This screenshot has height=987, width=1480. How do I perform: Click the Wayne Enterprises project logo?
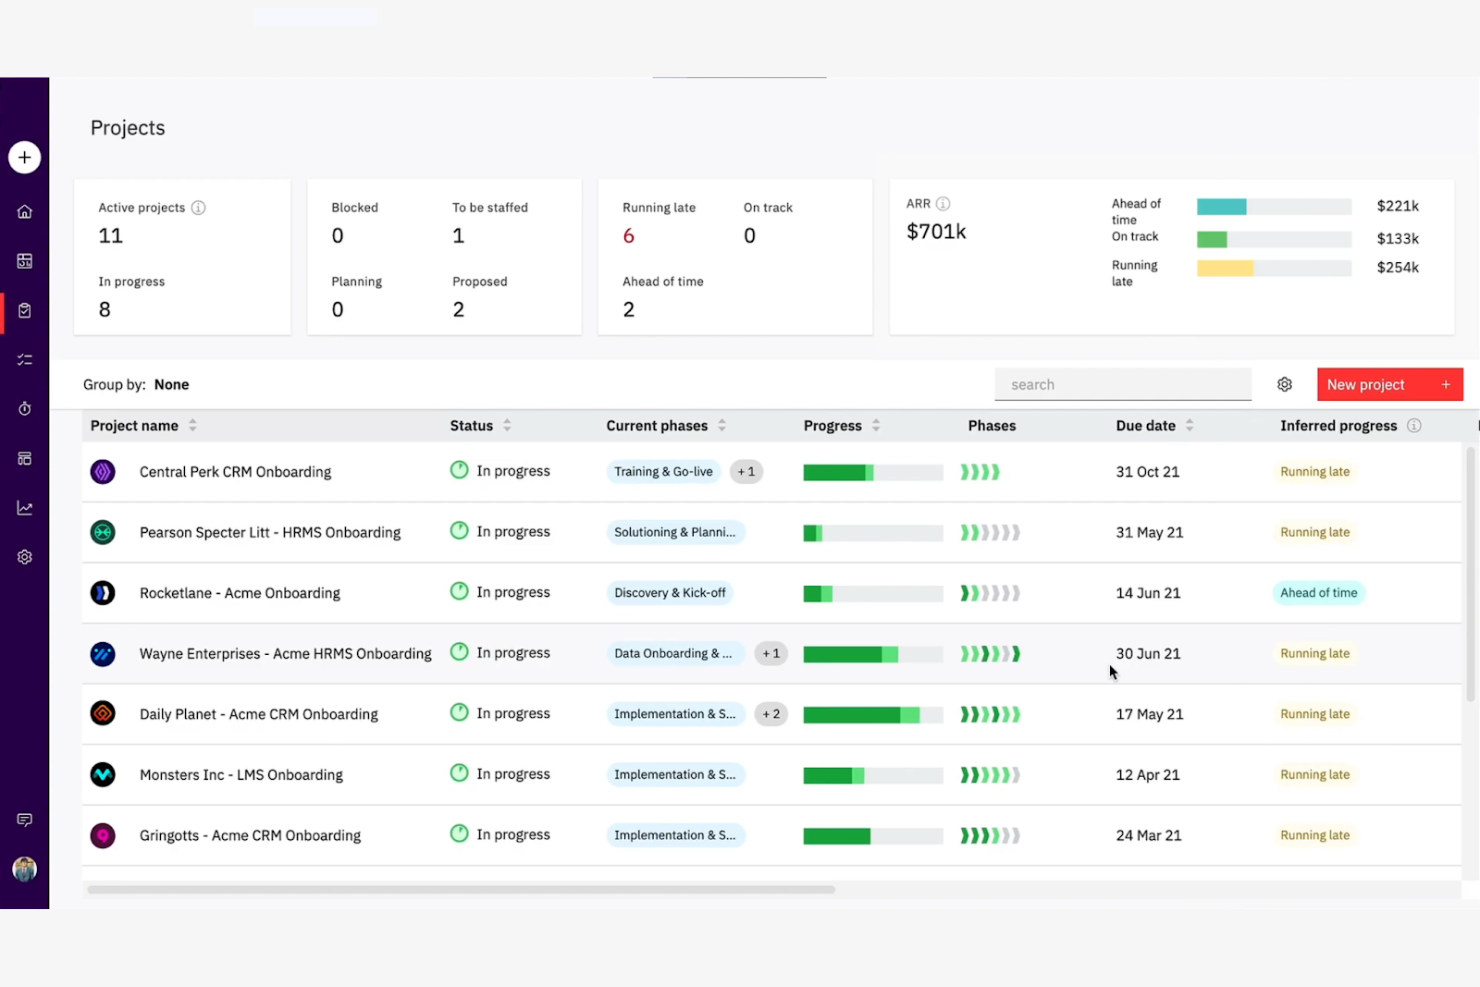(103, 654)
